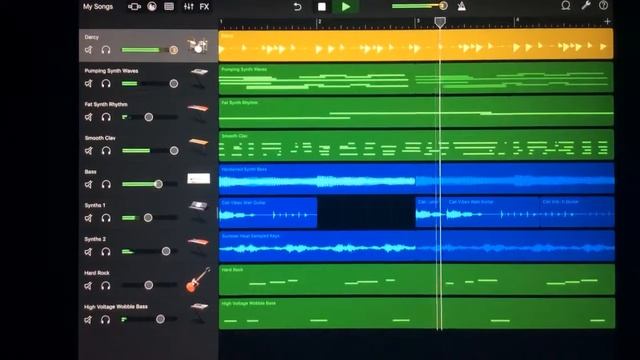Solo the Synths 2 track

106,252
